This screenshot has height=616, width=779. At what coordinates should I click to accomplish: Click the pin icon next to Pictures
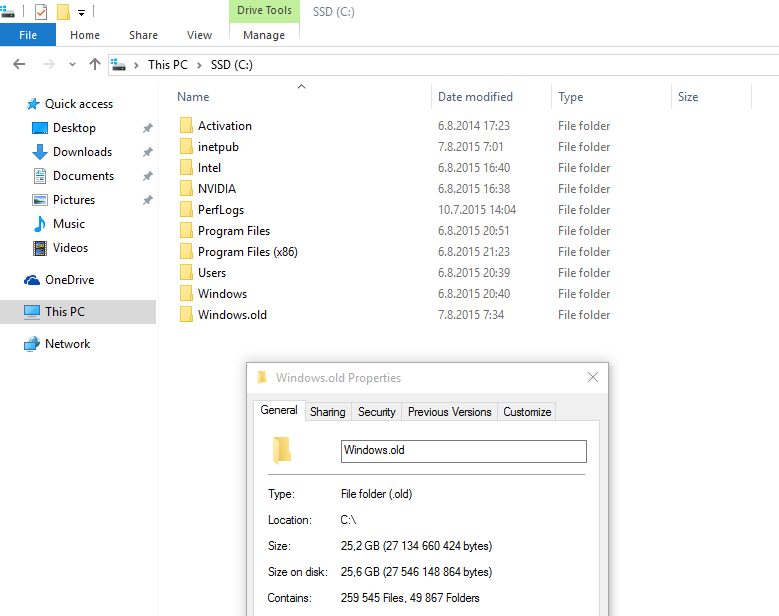click(x=148, y=200)
